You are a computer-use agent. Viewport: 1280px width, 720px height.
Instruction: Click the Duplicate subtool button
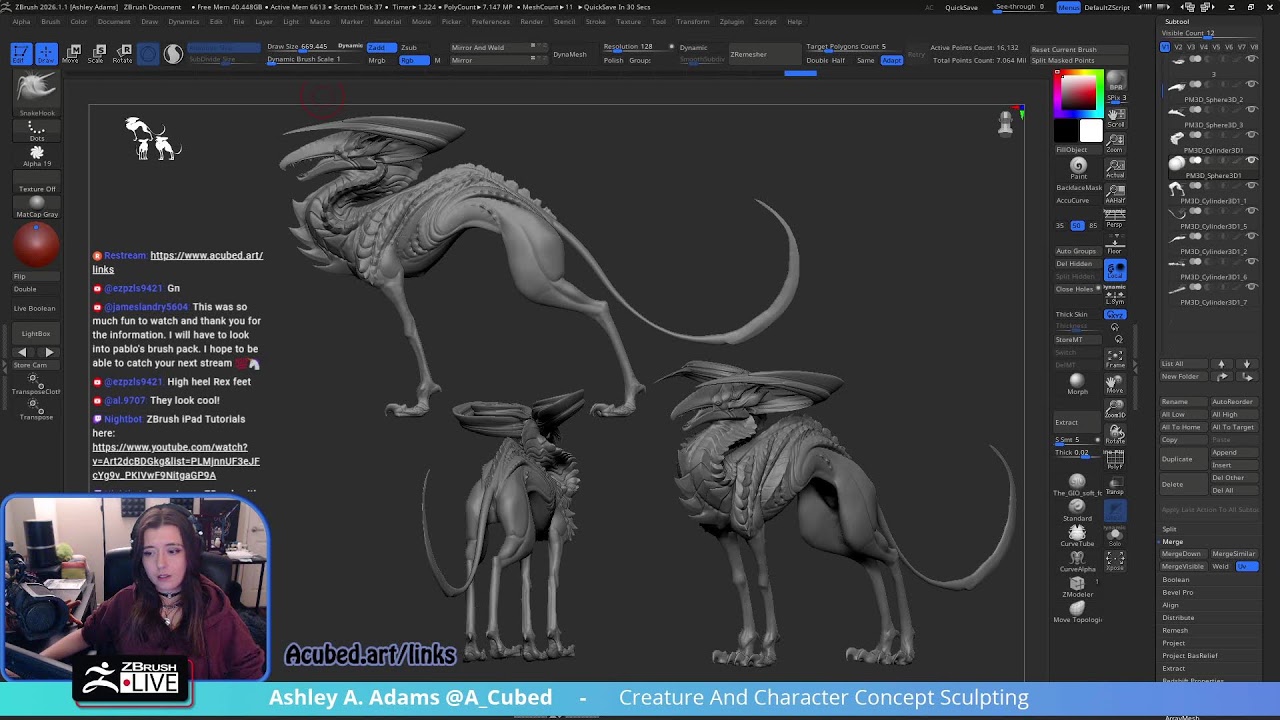point(1182,459)
